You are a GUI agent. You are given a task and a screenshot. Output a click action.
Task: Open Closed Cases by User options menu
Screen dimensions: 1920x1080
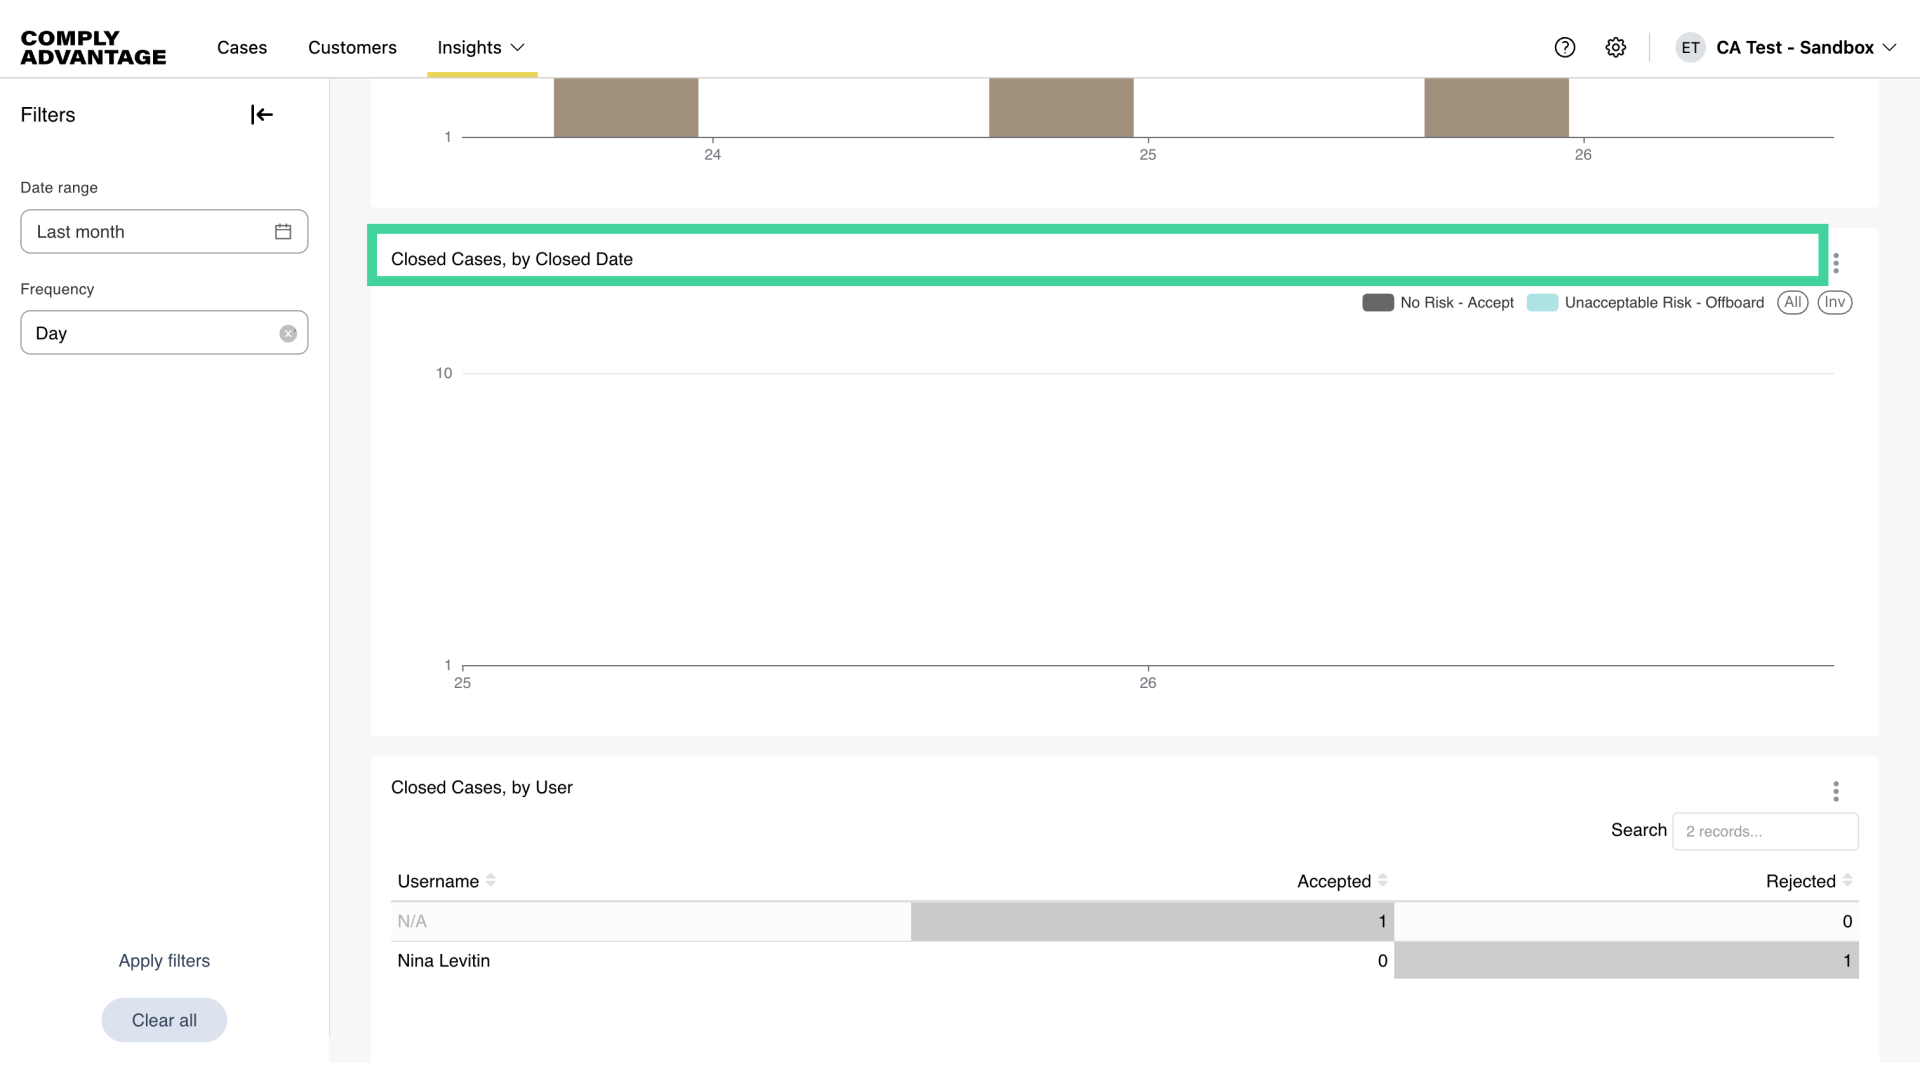pyautogui.click(x=1836, y=792)
